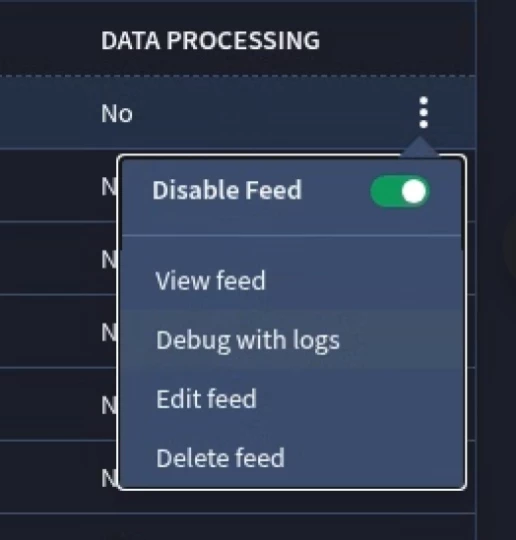Toggle the green Disable Feed switch
The image size is (516, 540).
(400, 191)
